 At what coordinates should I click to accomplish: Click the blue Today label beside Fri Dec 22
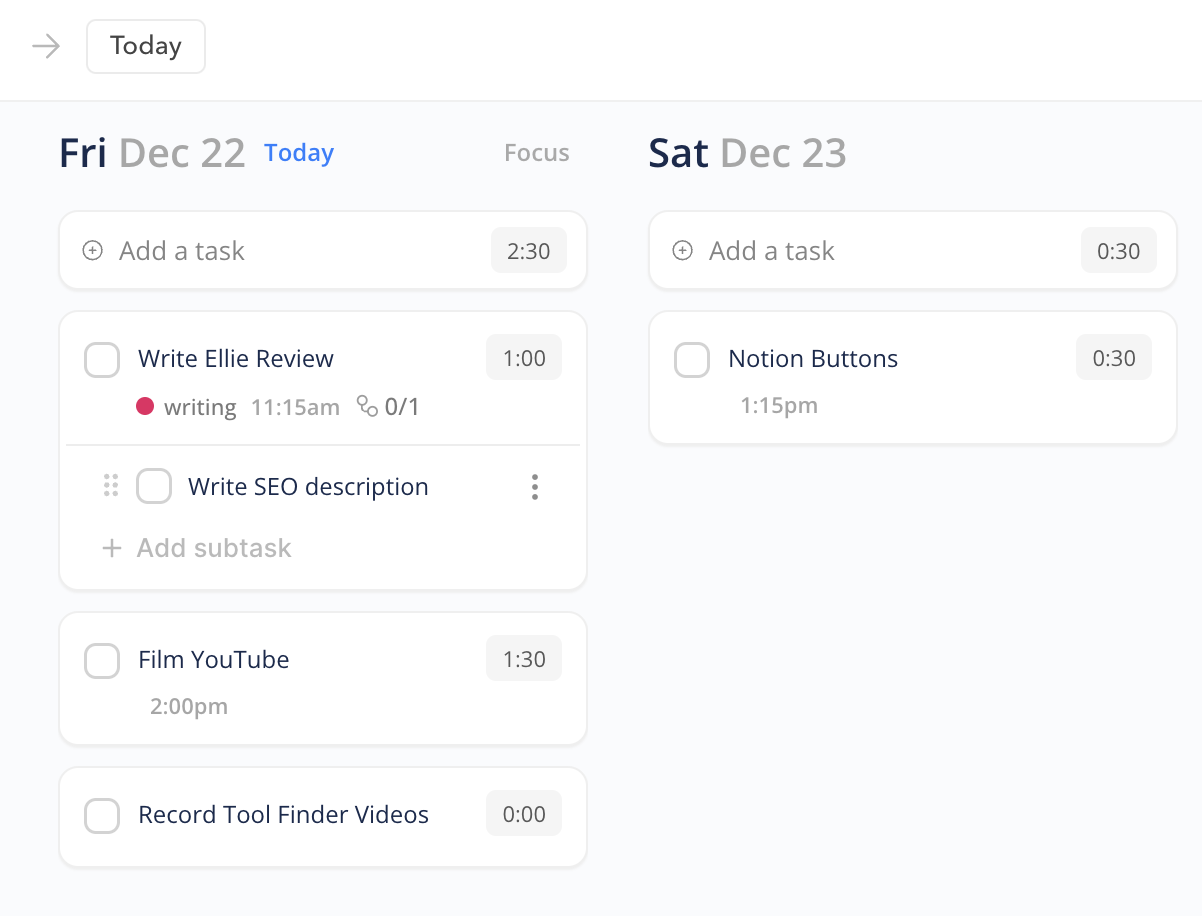coord(298,152)
